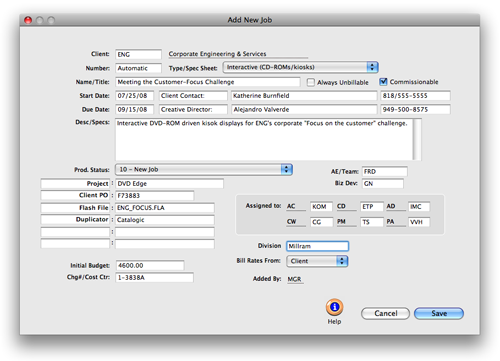Click the Client PO value field
500x361 pixels.
pos(154,196)
